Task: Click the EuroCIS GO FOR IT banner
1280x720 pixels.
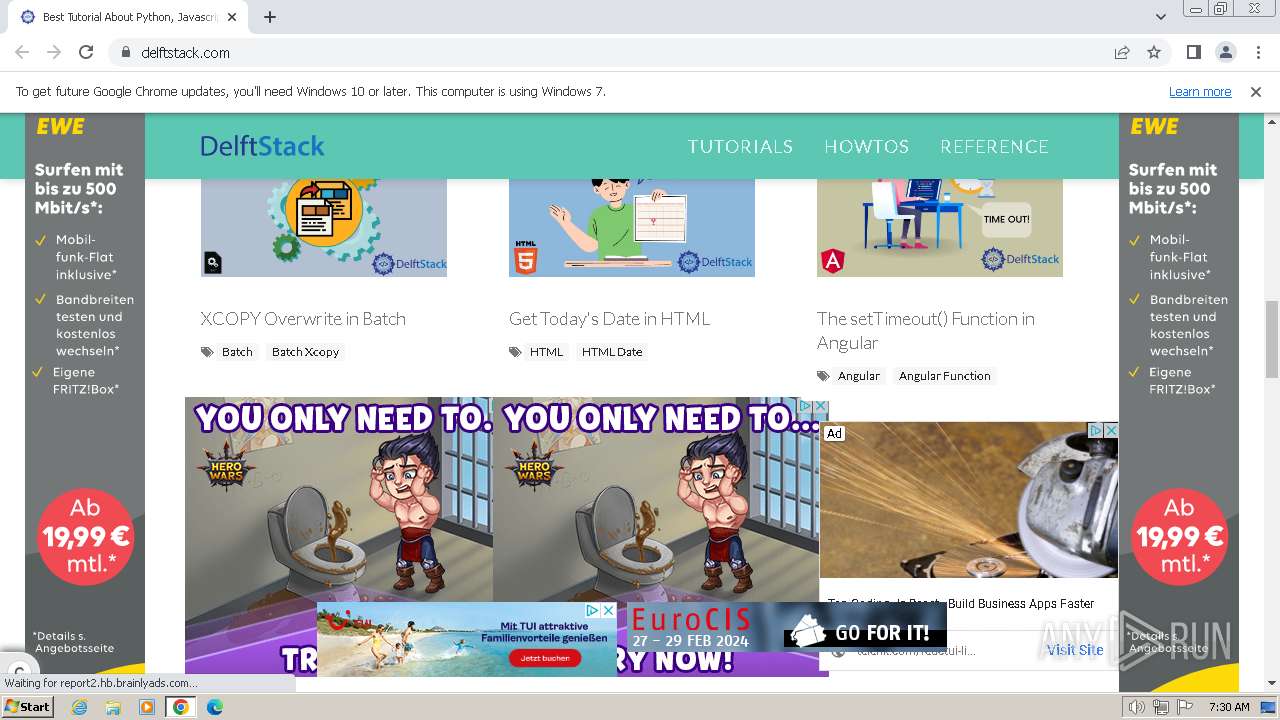Action: 787,627
